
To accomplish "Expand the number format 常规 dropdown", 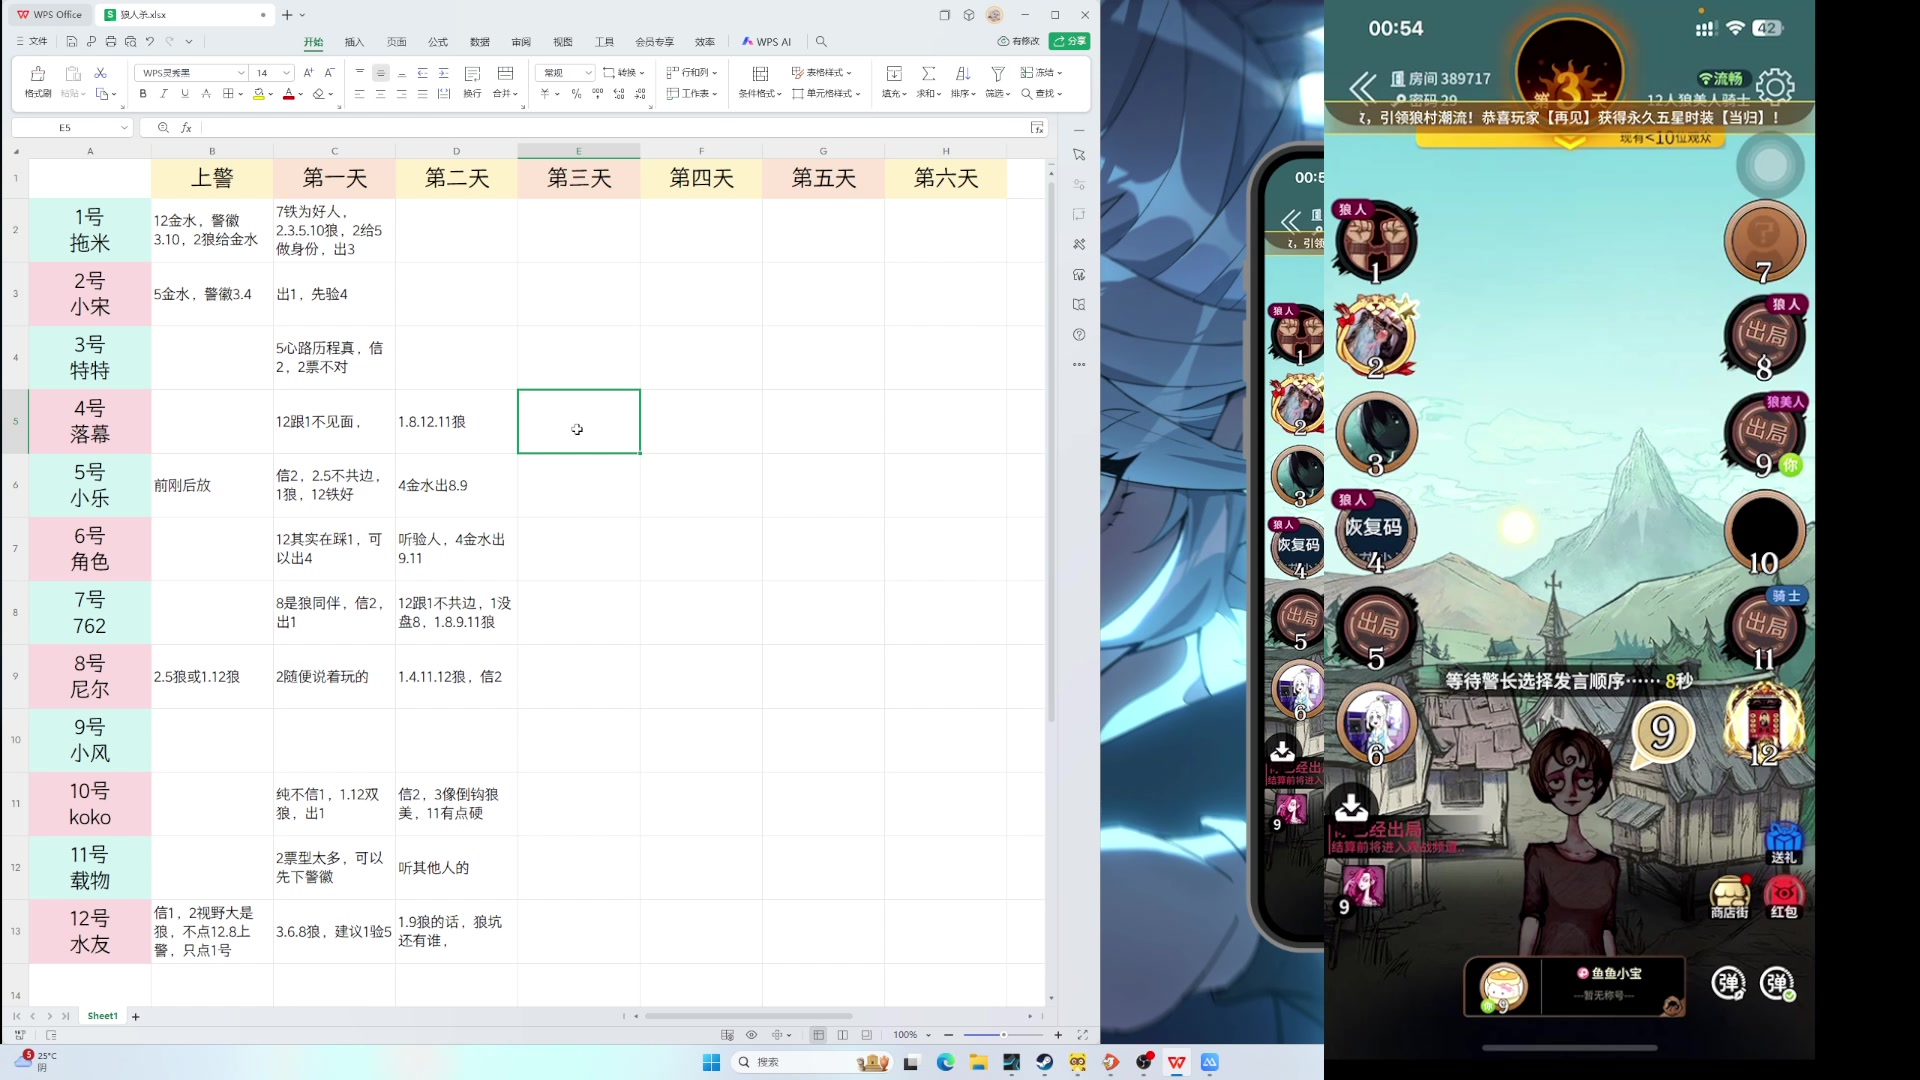I will tap(588, 73).
